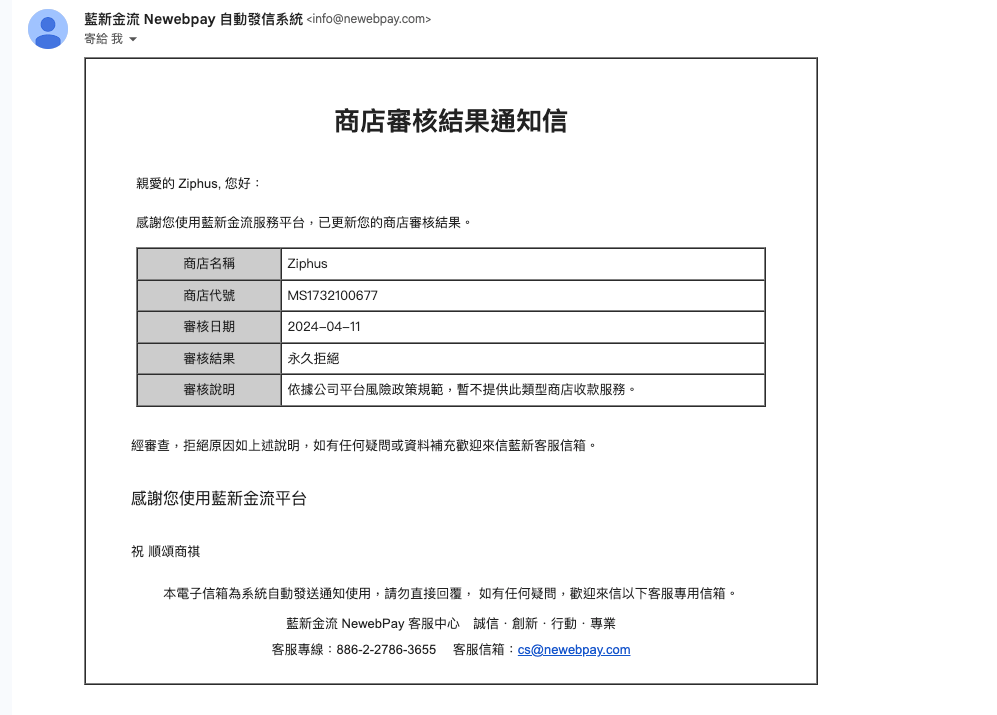997x715 pixels.
Task: Click the 審核結果 table label
Action: (209, 358)
